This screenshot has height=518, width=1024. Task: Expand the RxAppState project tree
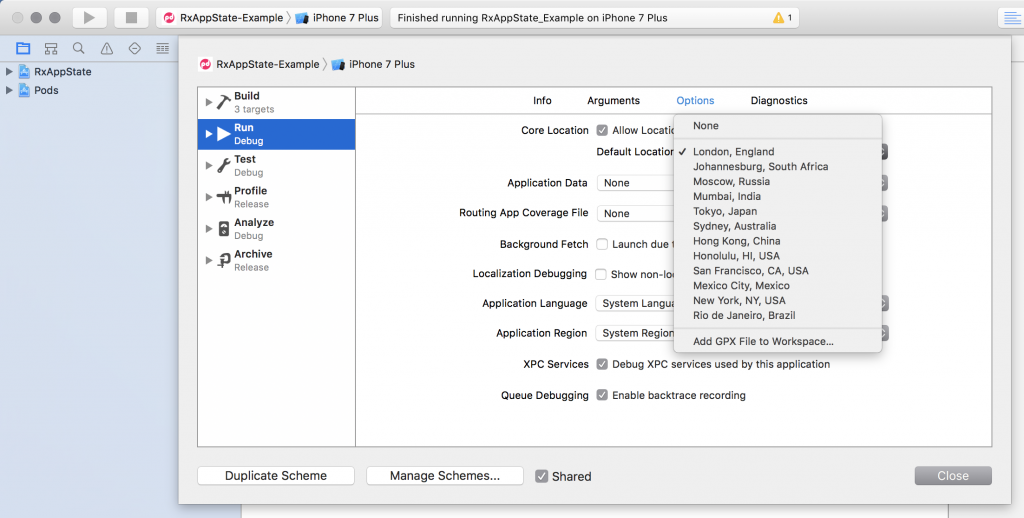pyautogui.click(x=9, y=72)
